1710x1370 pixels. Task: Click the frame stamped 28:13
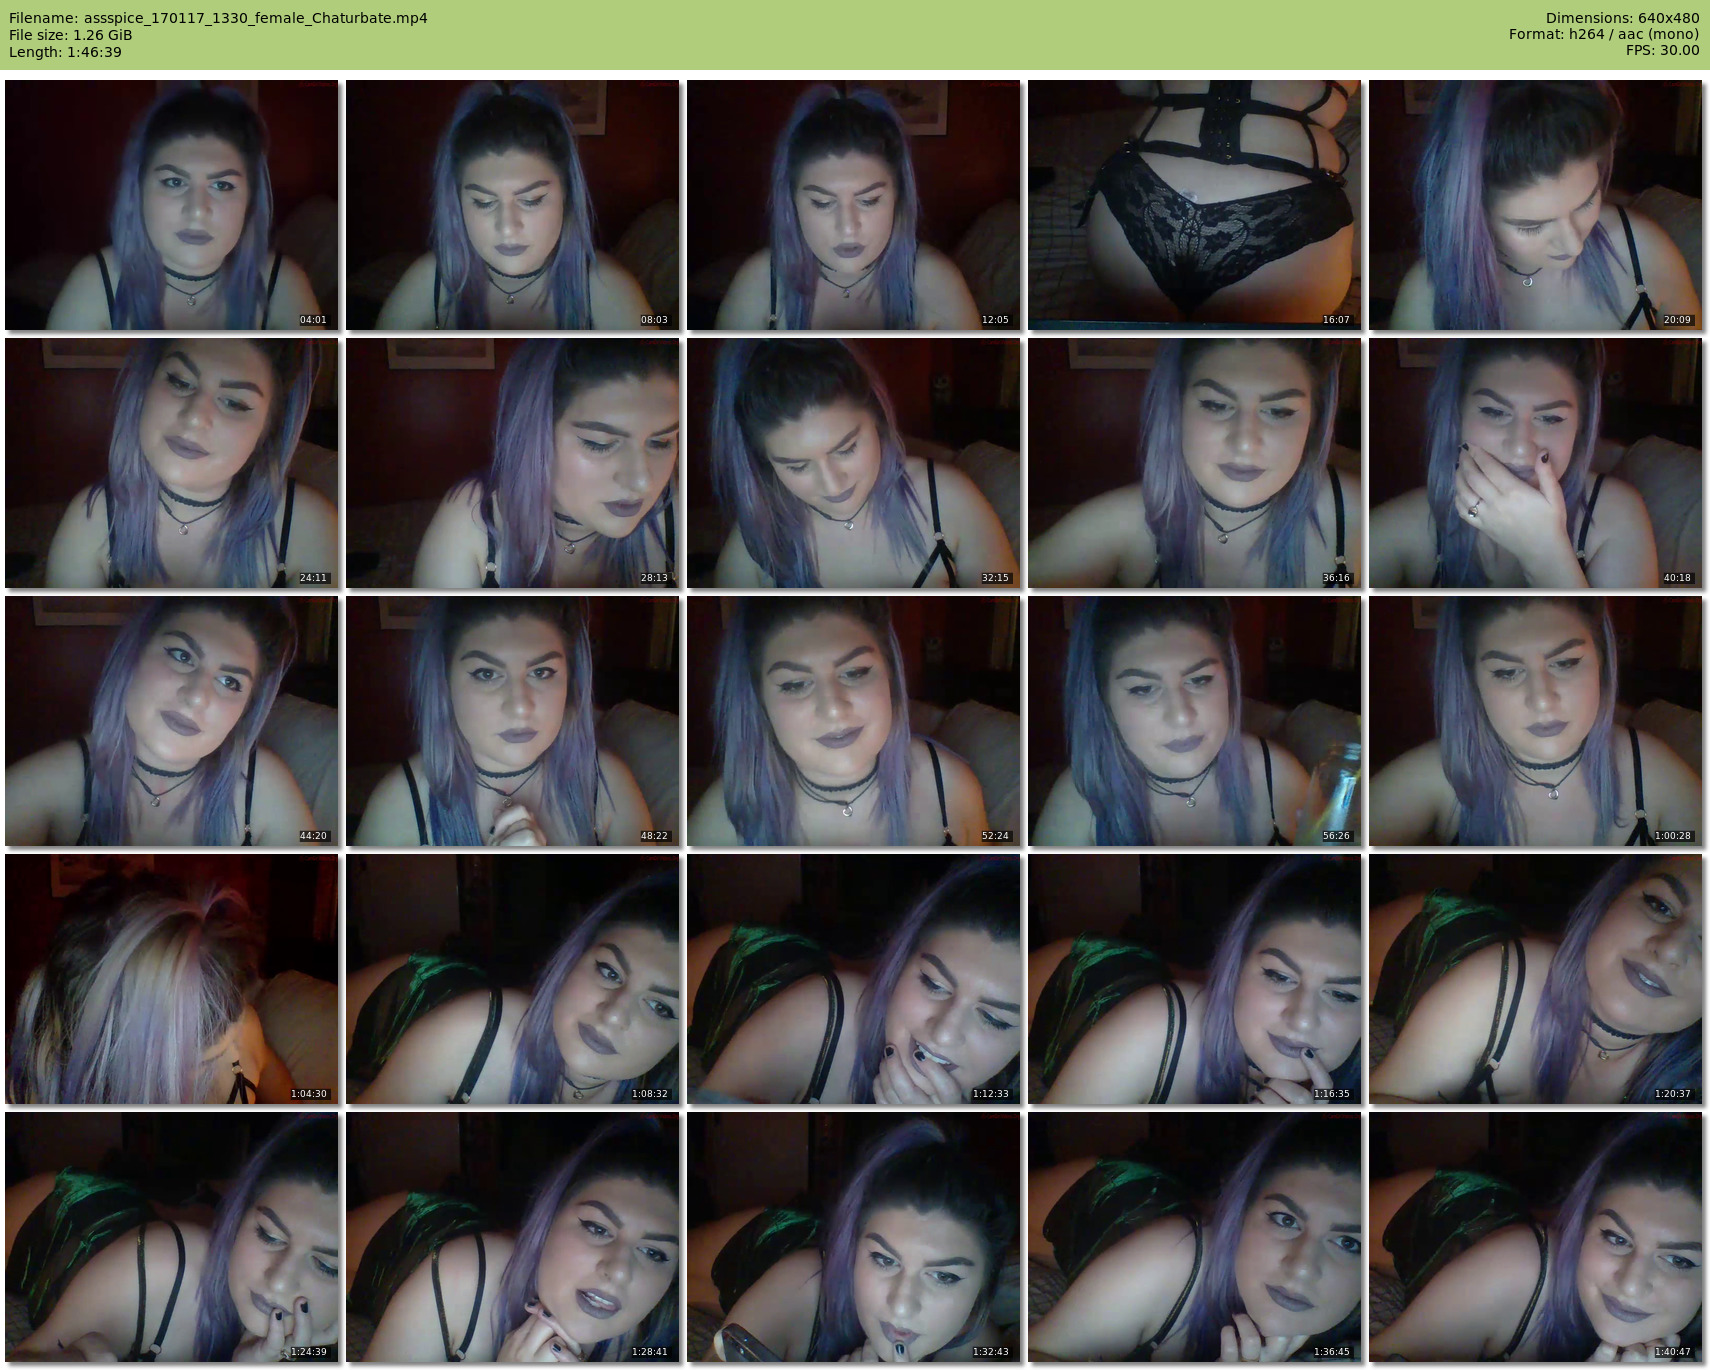[513, 463]
